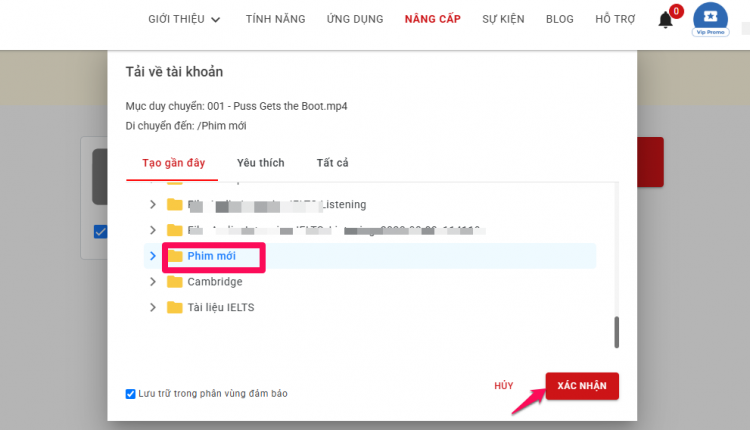The width and height of the screenshot is (750, 430).
Task: Open the BLOG page
Action: [560, 19]
